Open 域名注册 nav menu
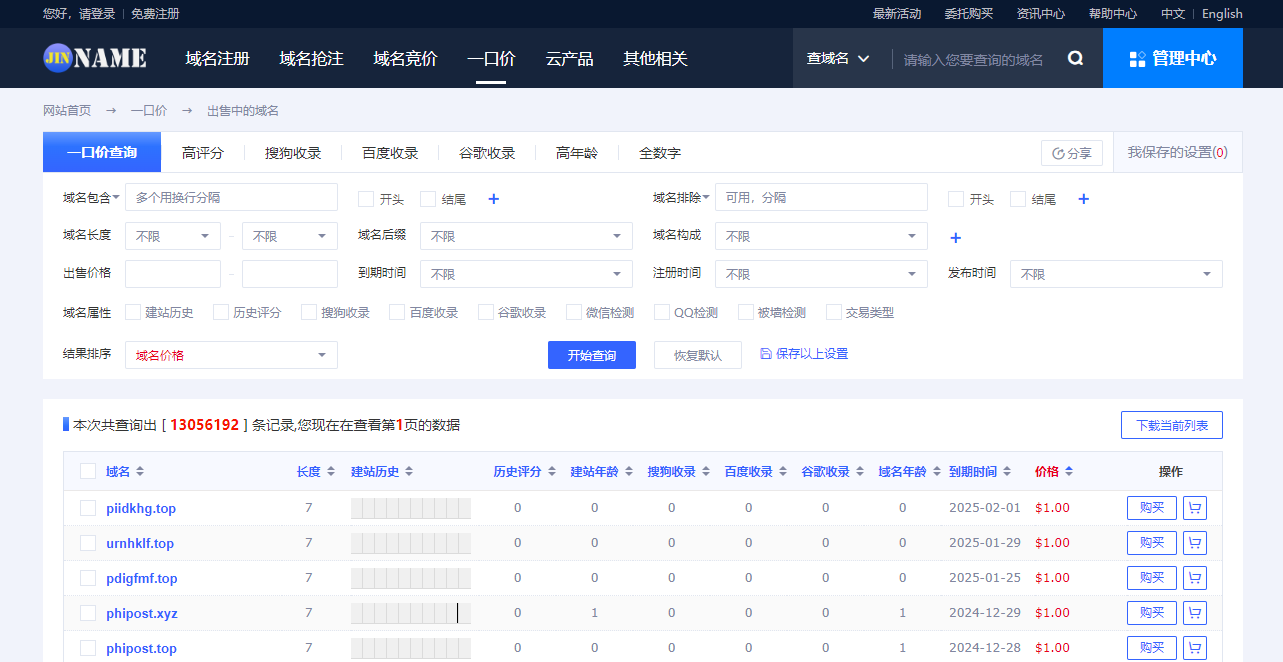The height and width of the screenshot is (662, 1283). point(217,59)
